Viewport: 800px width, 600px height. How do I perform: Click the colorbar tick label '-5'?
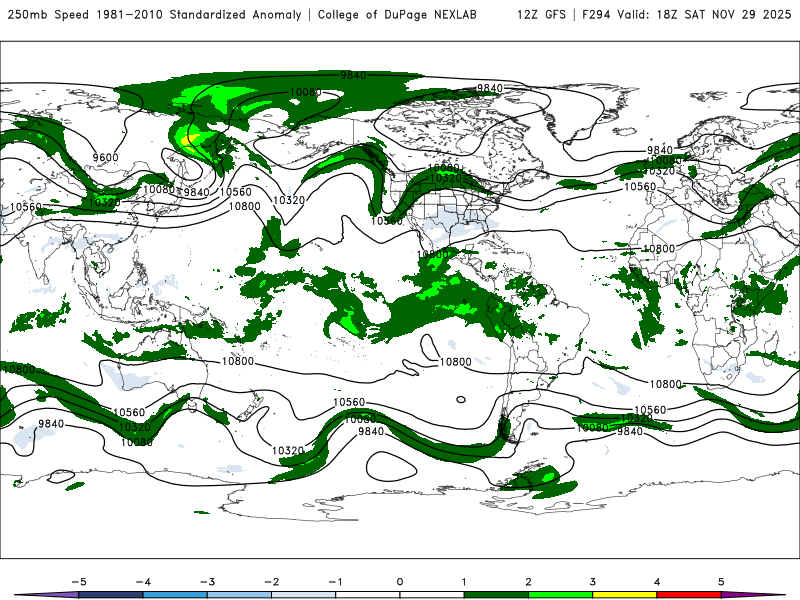(79, 582)
